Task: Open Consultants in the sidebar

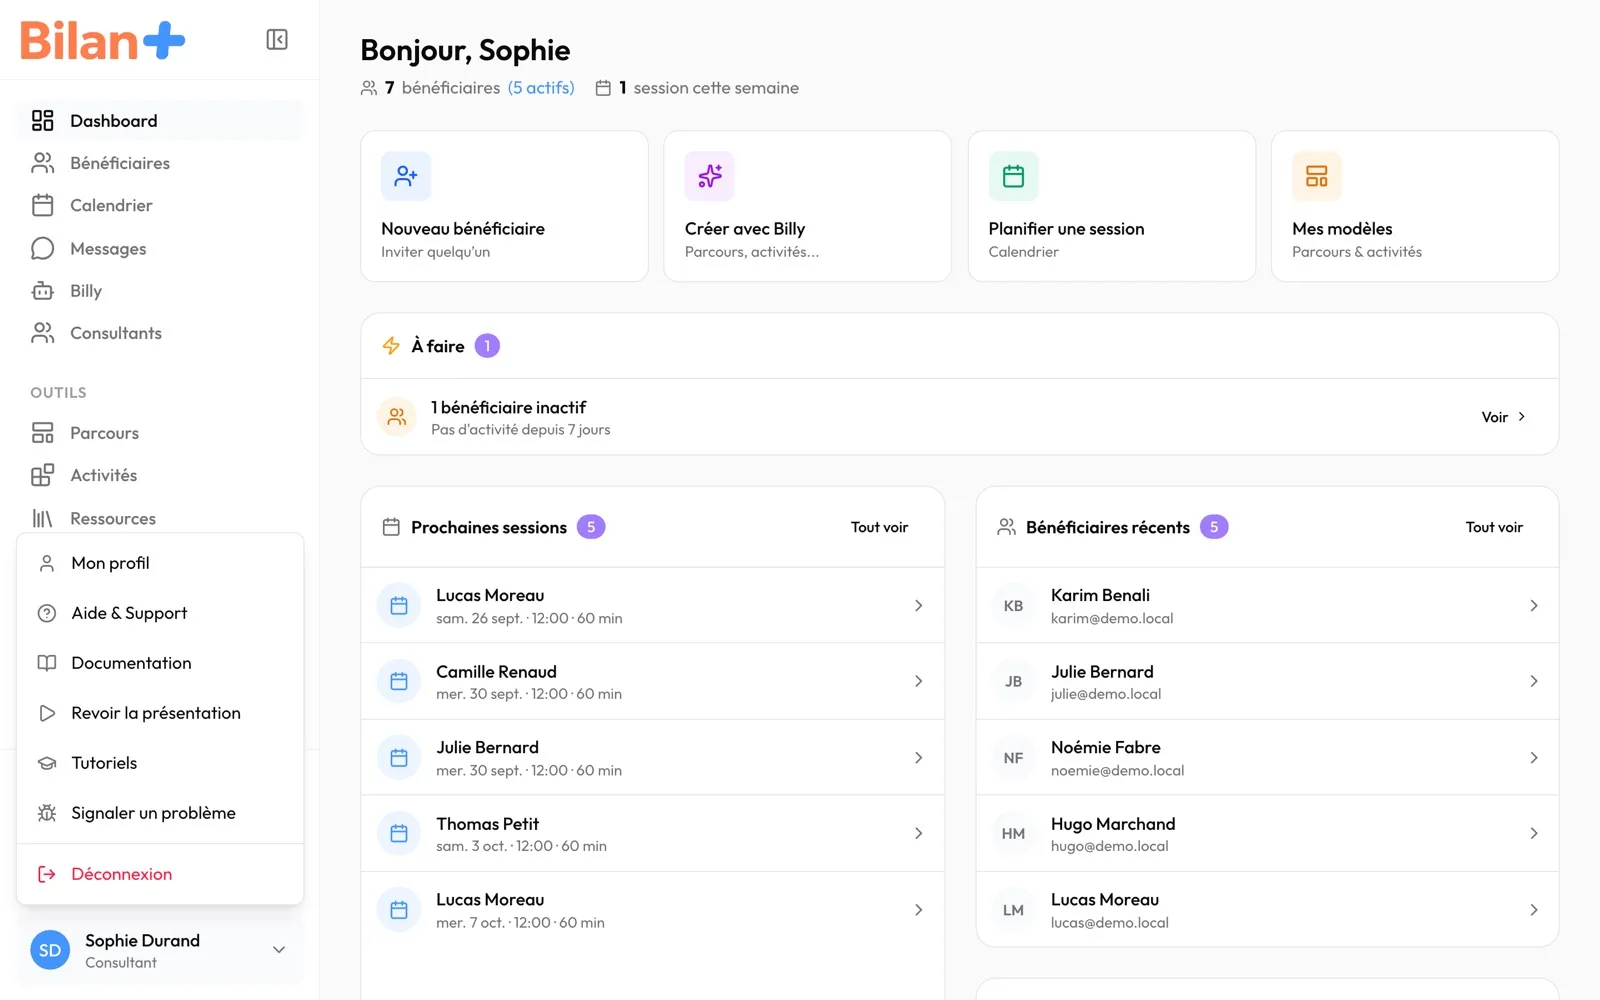Action: (x=160, y=333)
